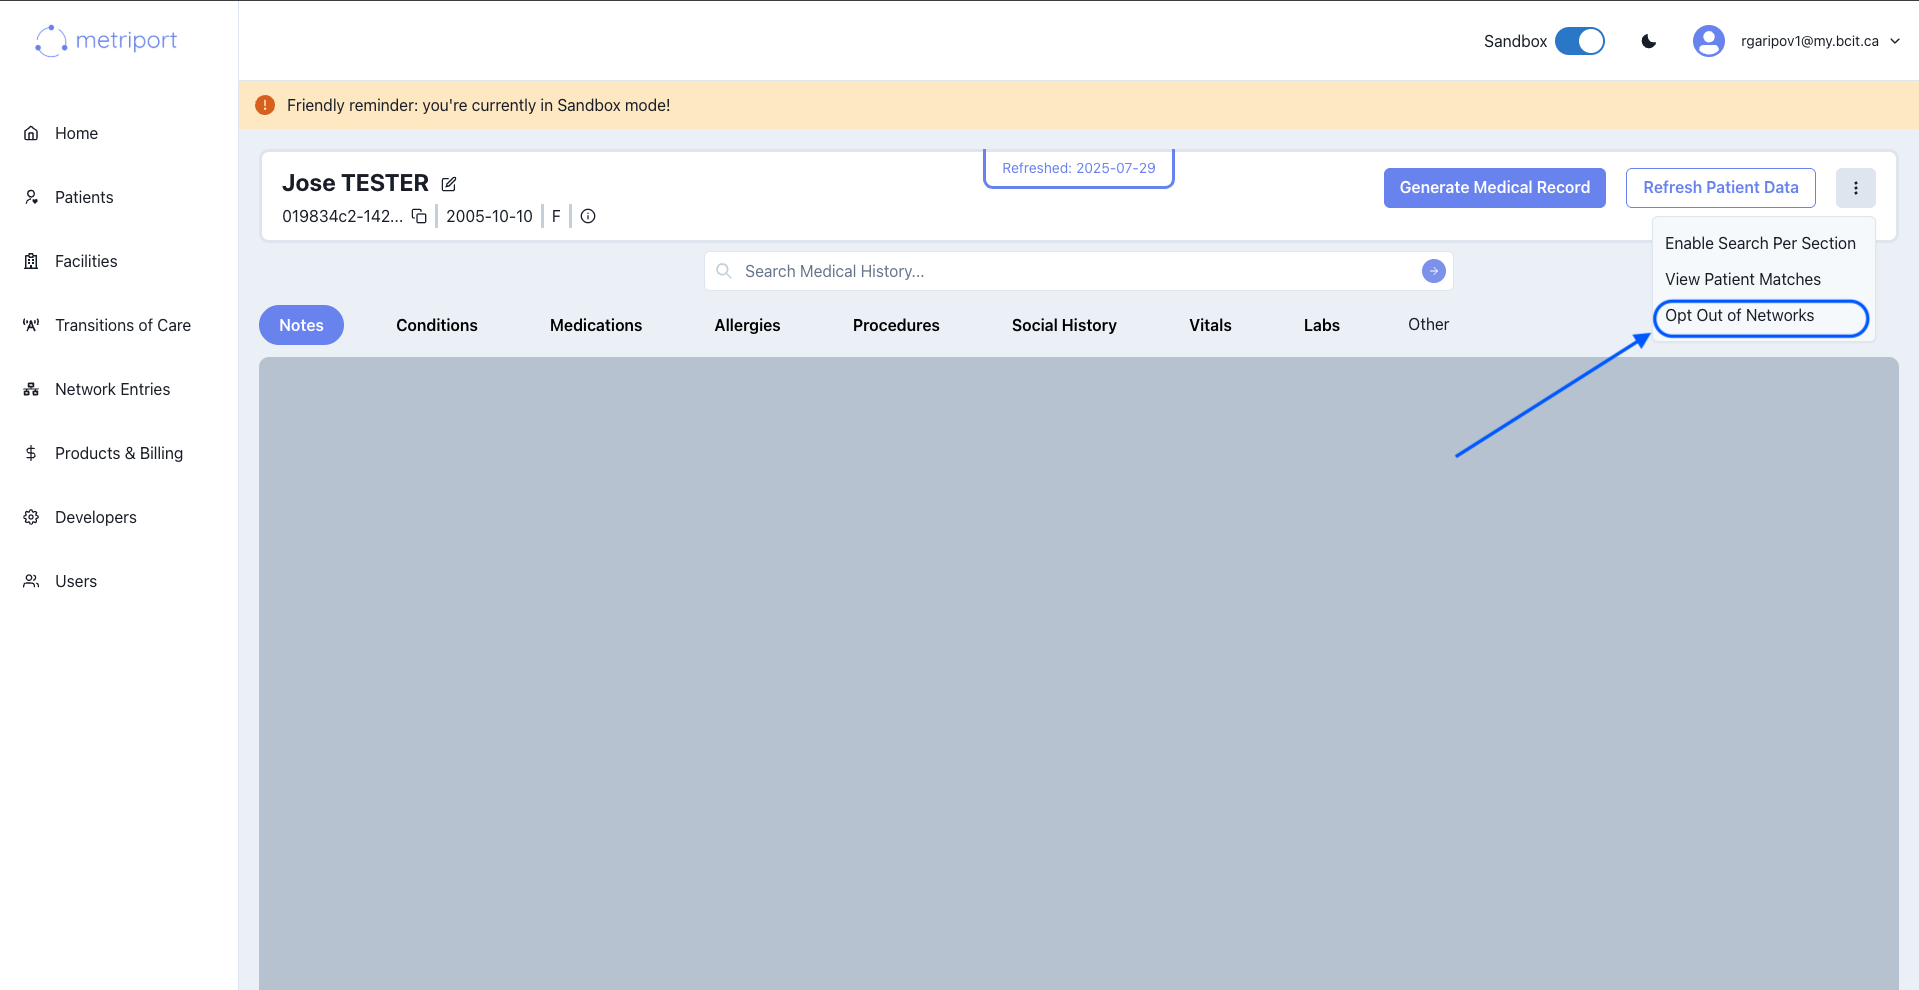Click the Home icon in the sidebar
The image size is (1919, 990).
[x=31, y=132]
